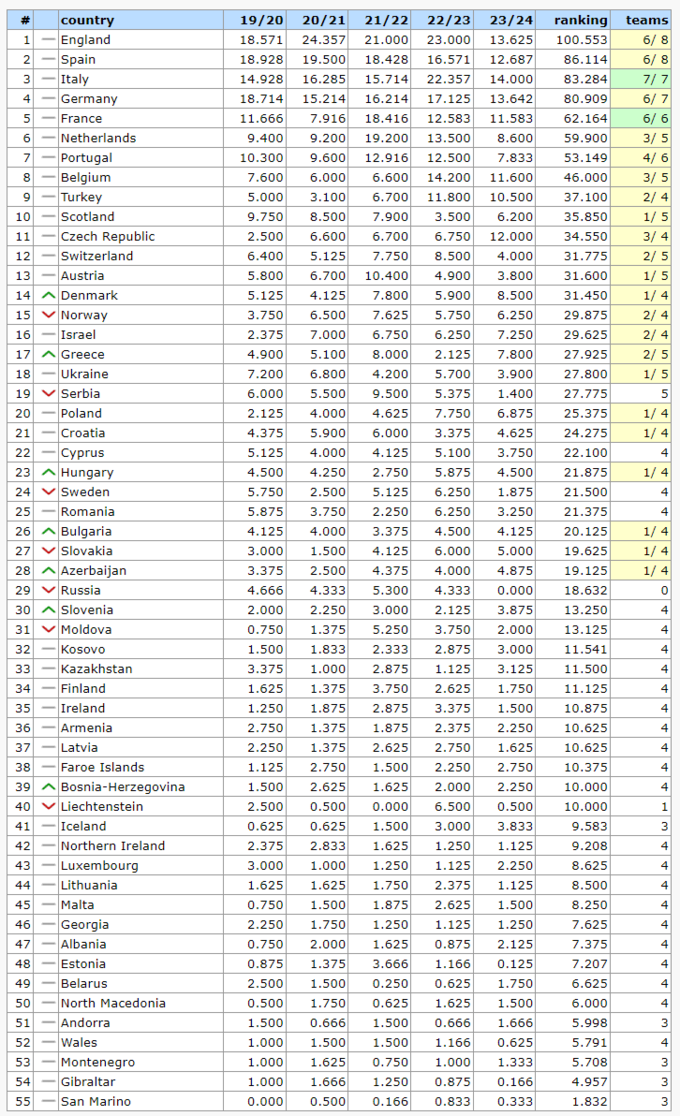680x1116 pixels.
Task: Select the 'country' column header
Action: (87, 20)
